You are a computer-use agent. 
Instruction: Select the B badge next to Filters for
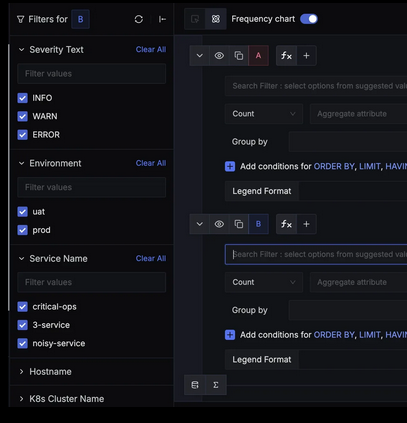[80, 19]
